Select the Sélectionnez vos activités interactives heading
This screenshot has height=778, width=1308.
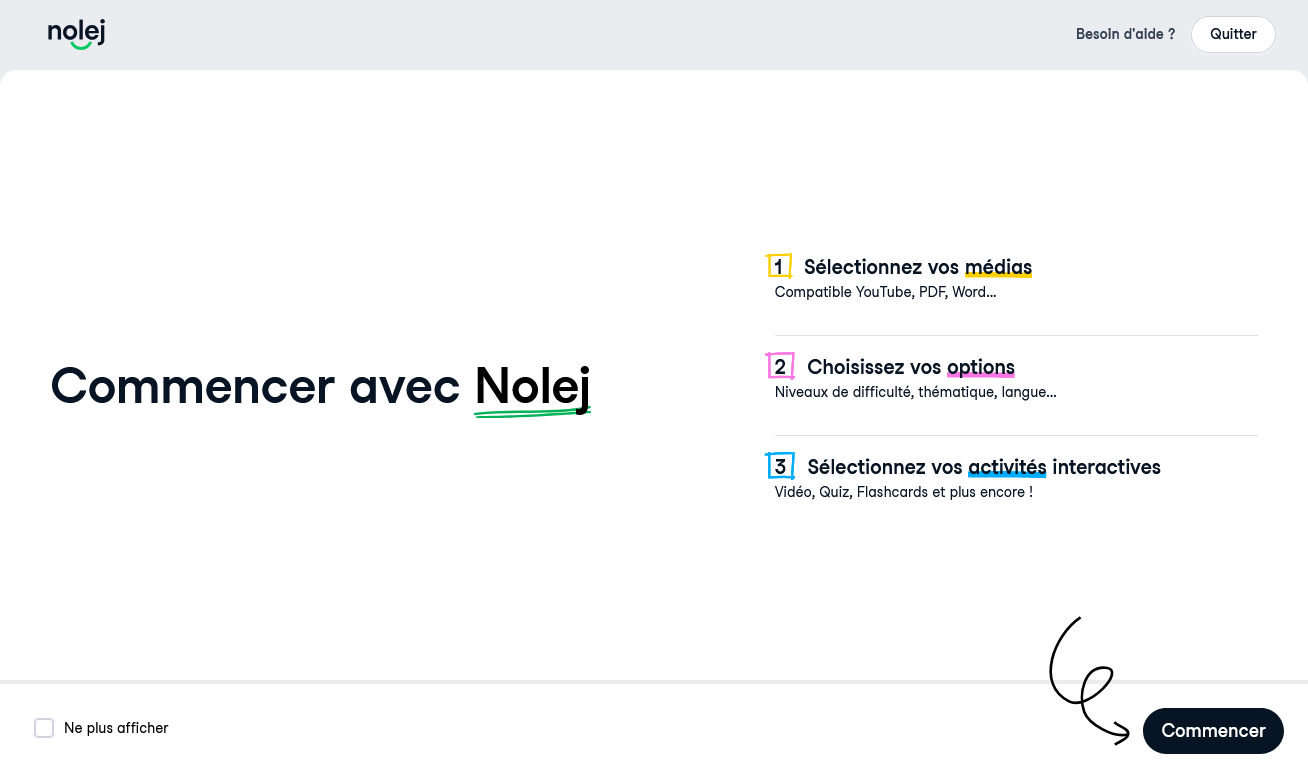tap(984, 467)
